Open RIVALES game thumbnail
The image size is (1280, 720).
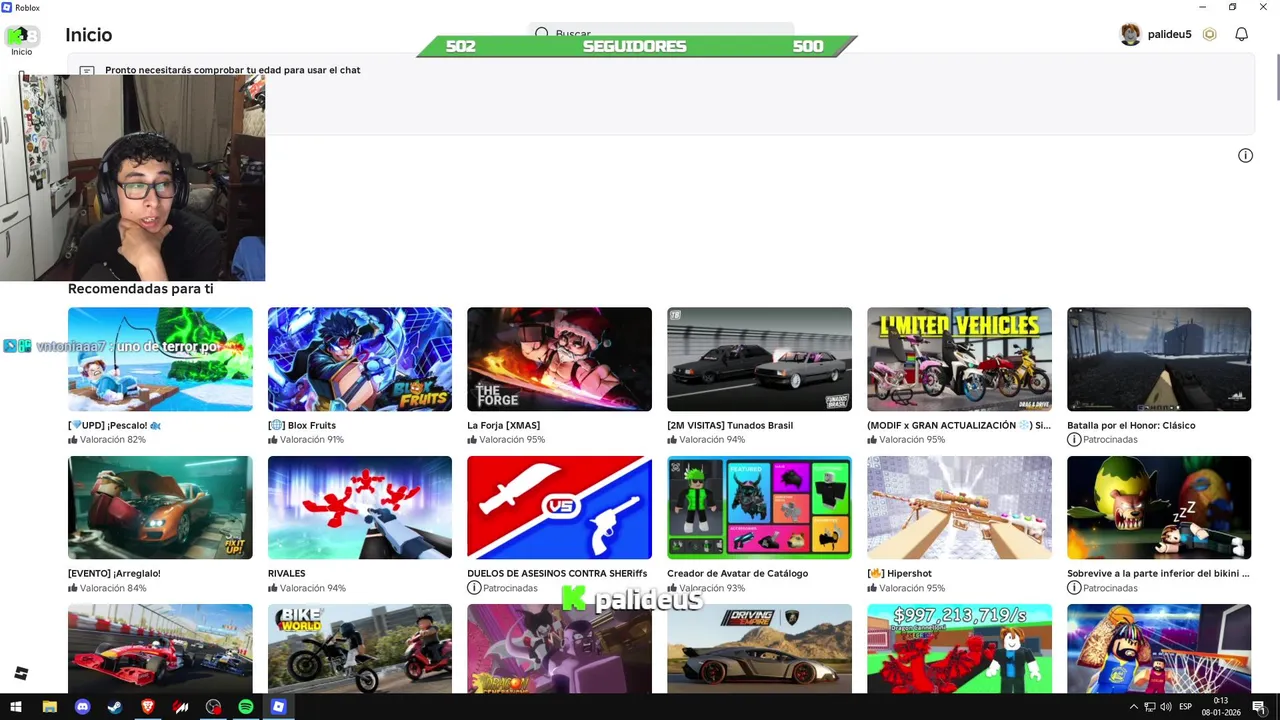(x=360, y=508)
